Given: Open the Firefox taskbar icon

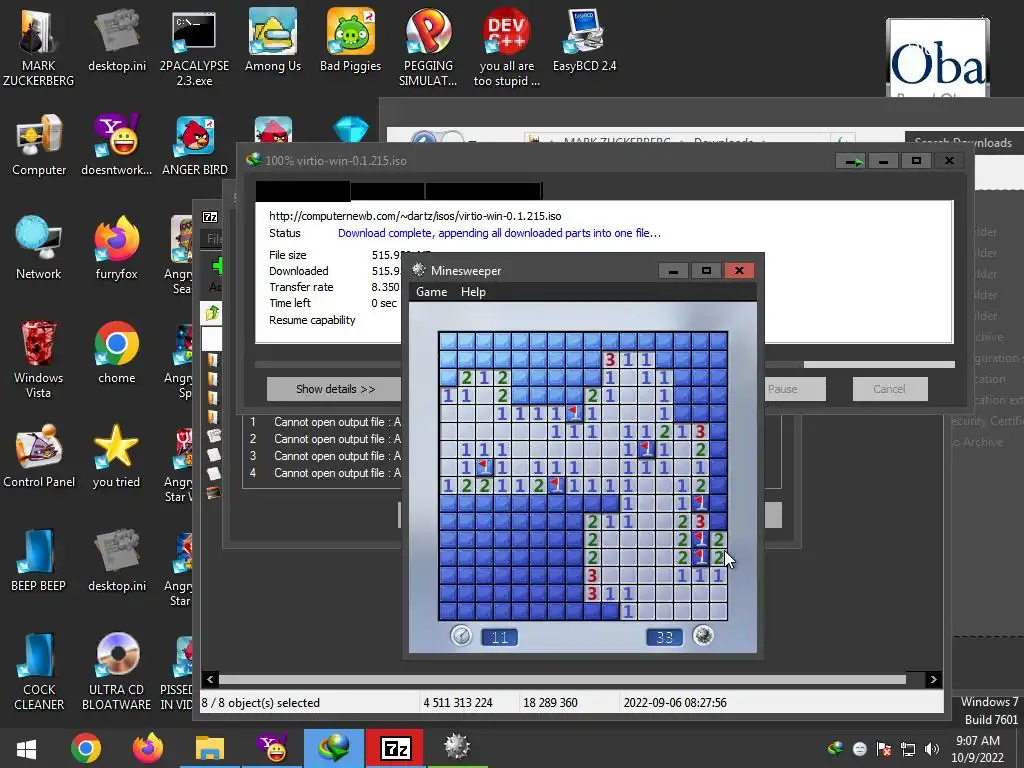Looking at the screenshot, I should pyautogui.click(x=148, y=748).
